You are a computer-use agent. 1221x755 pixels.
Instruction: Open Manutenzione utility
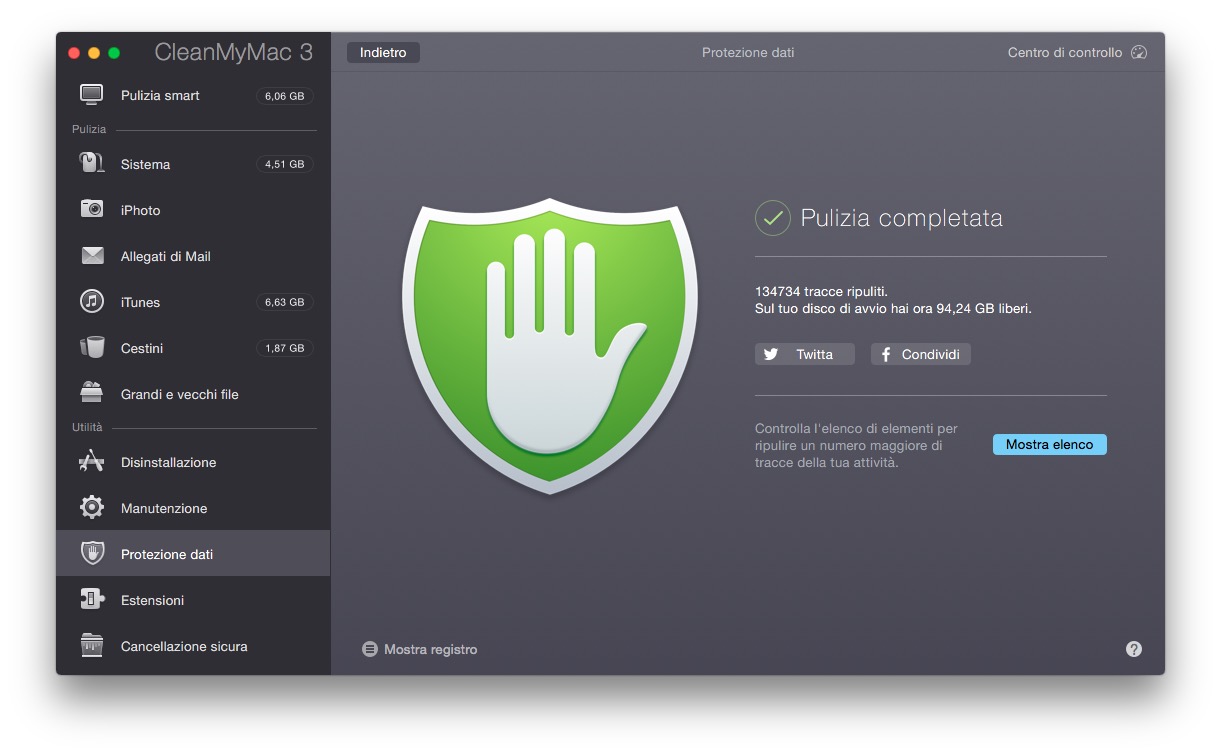click(193, 507)
